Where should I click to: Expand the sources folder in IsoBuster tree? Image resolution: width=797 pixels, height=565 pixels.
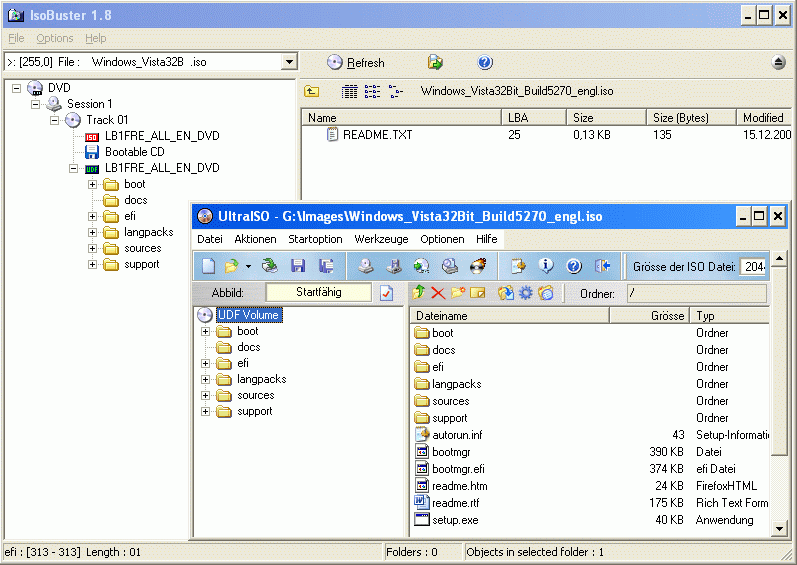93,248
